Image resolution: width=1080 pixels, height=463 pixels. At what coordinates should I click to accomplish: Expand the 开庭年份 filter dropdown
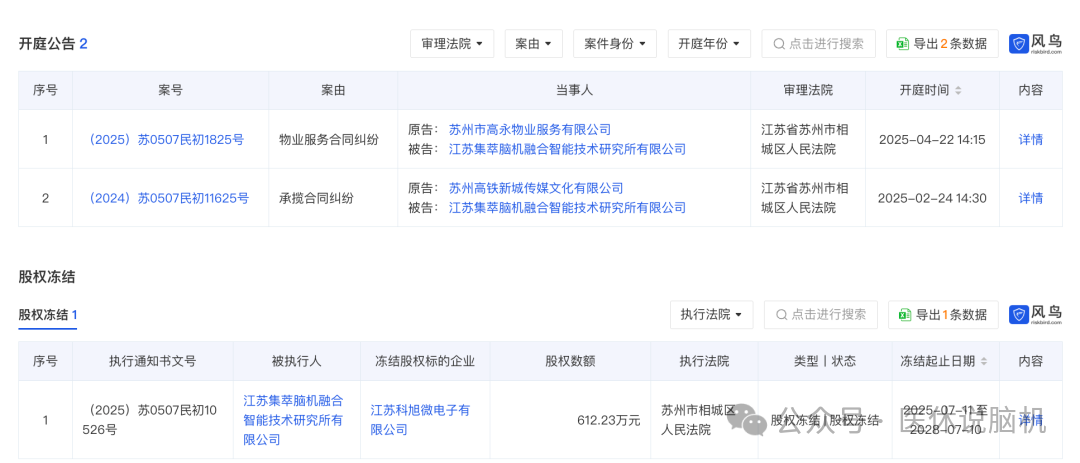708,44
